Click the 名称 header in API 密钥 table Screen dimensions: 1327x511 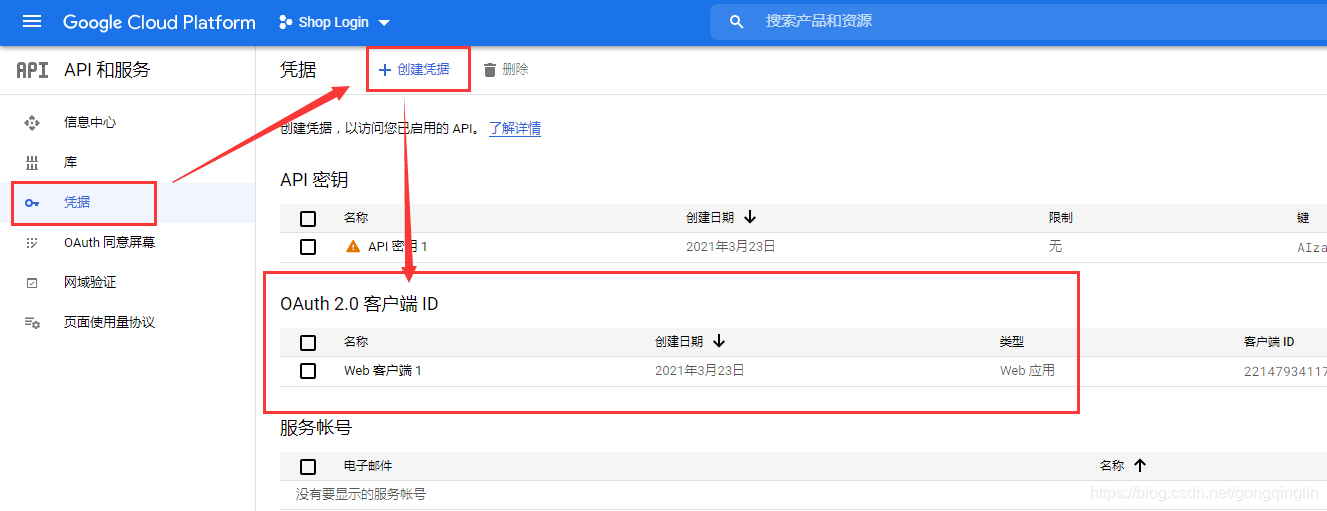pos(356,217)
